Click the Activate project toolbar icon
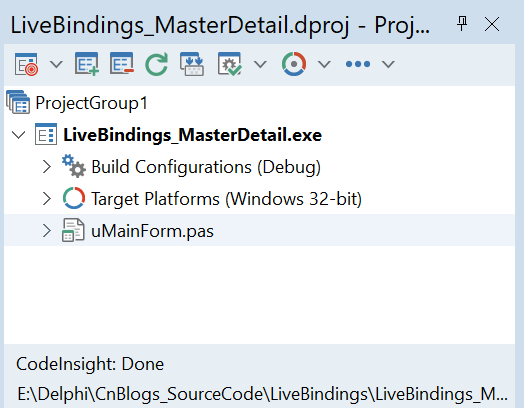This screenshot has width=524, height=408. click(x=26, y=64)
